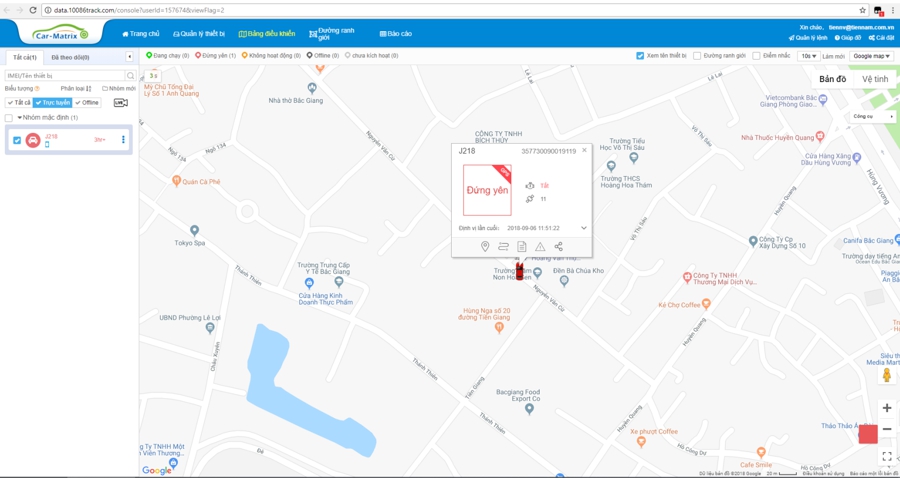Click the LIVE camera icon in sidebar
900x479 pixels.
121,103
